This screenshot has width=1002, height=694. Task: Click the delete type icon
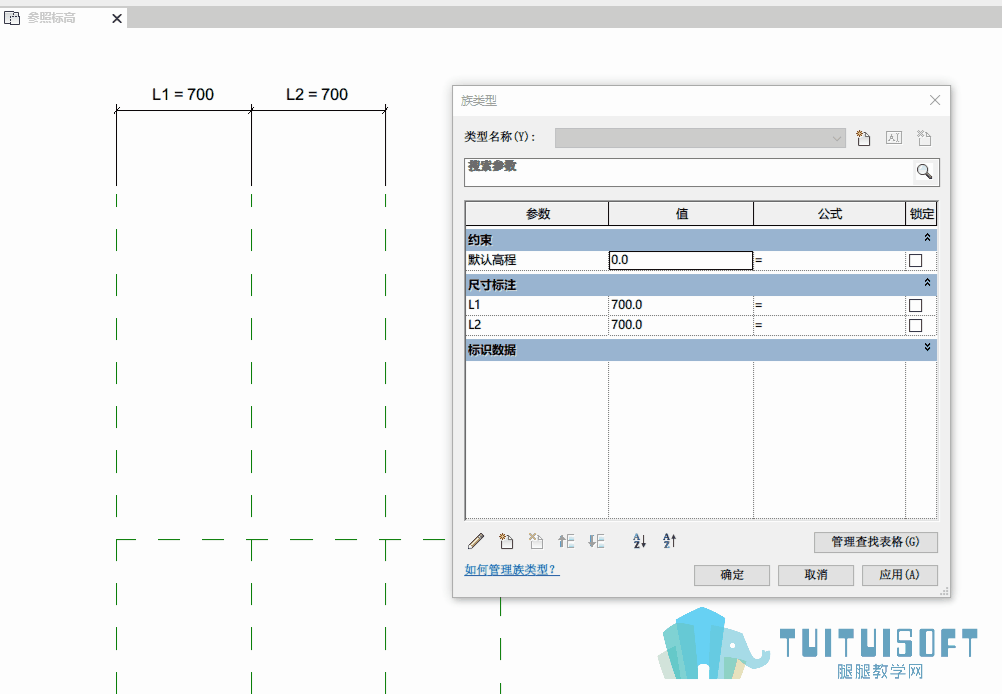click(924, 137)
